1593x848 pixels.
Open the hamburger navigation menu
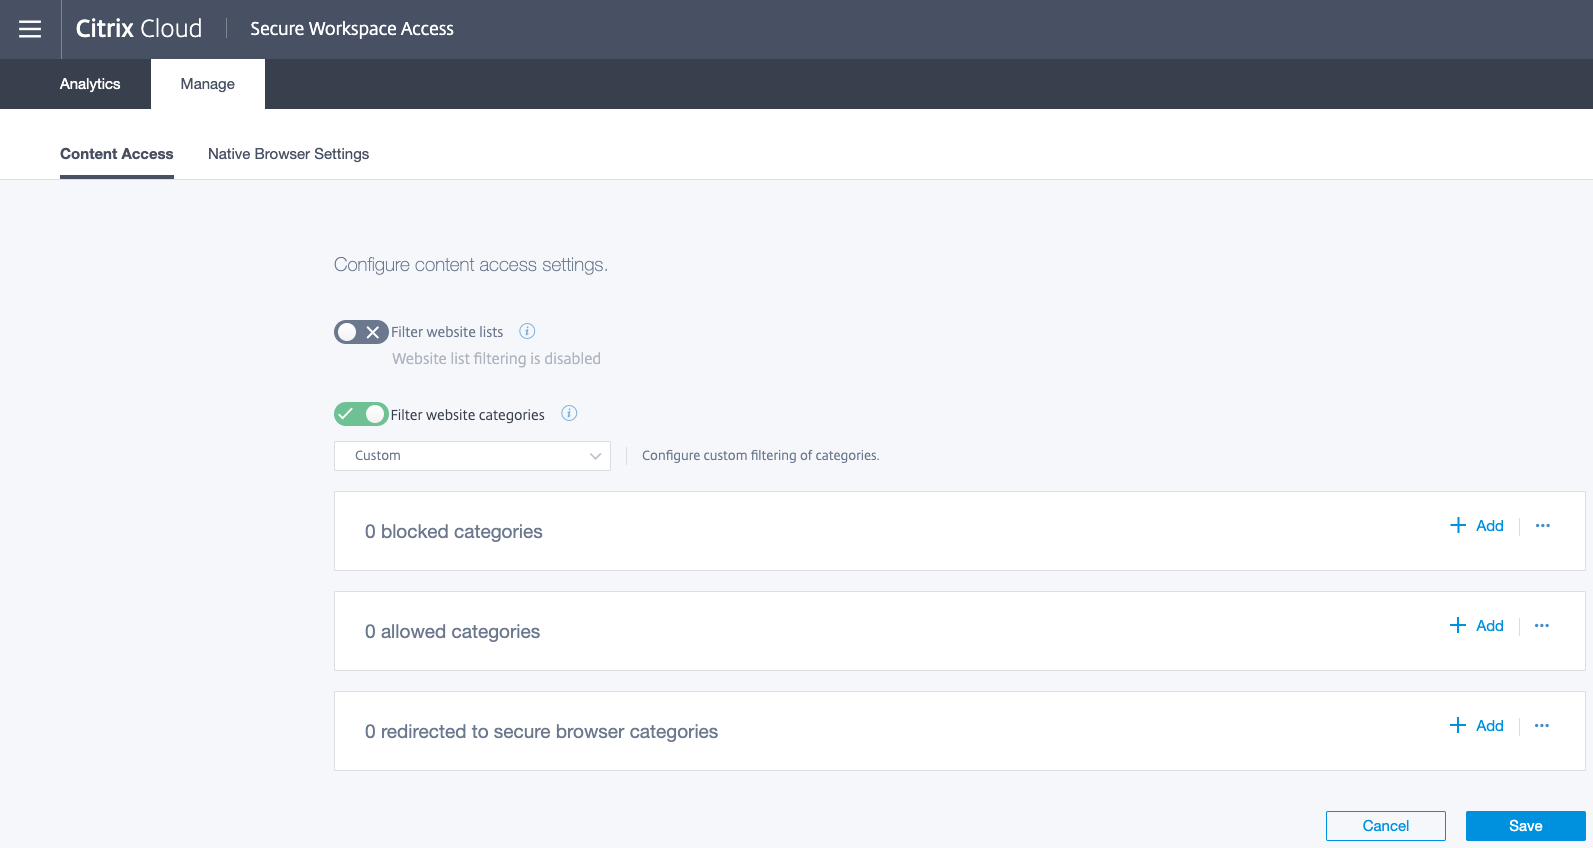coord(30,29)
